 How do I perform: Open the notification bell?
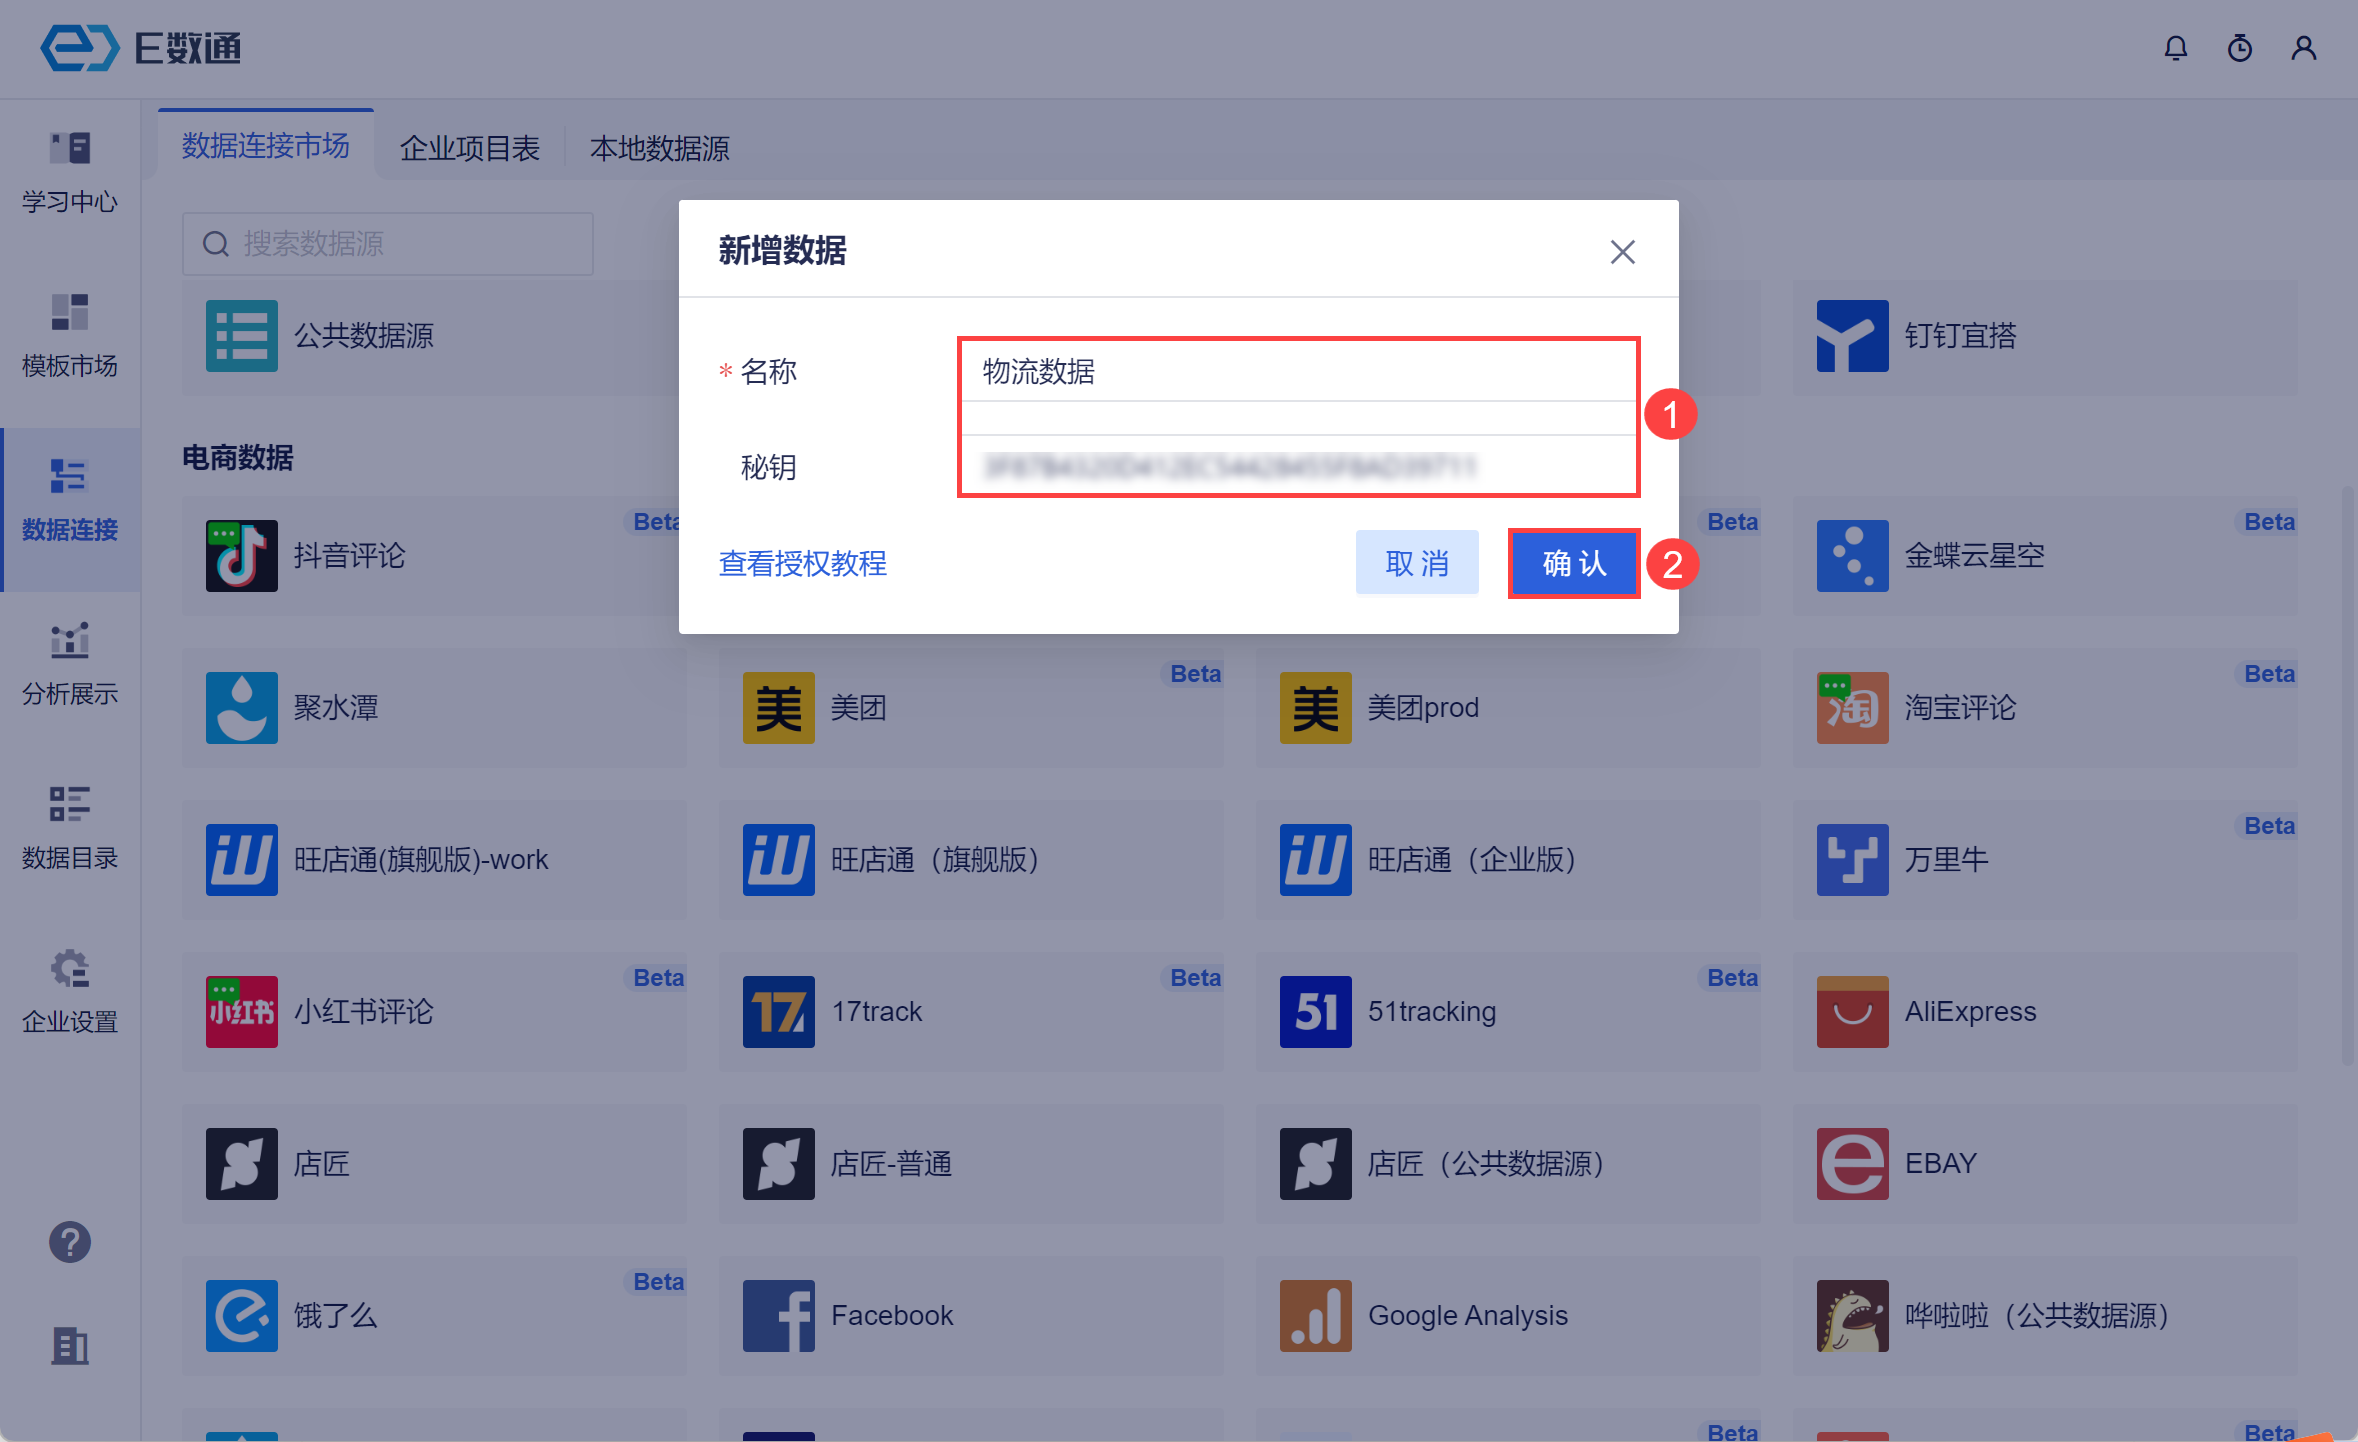pyautogui.click(x=2176, y=47)
